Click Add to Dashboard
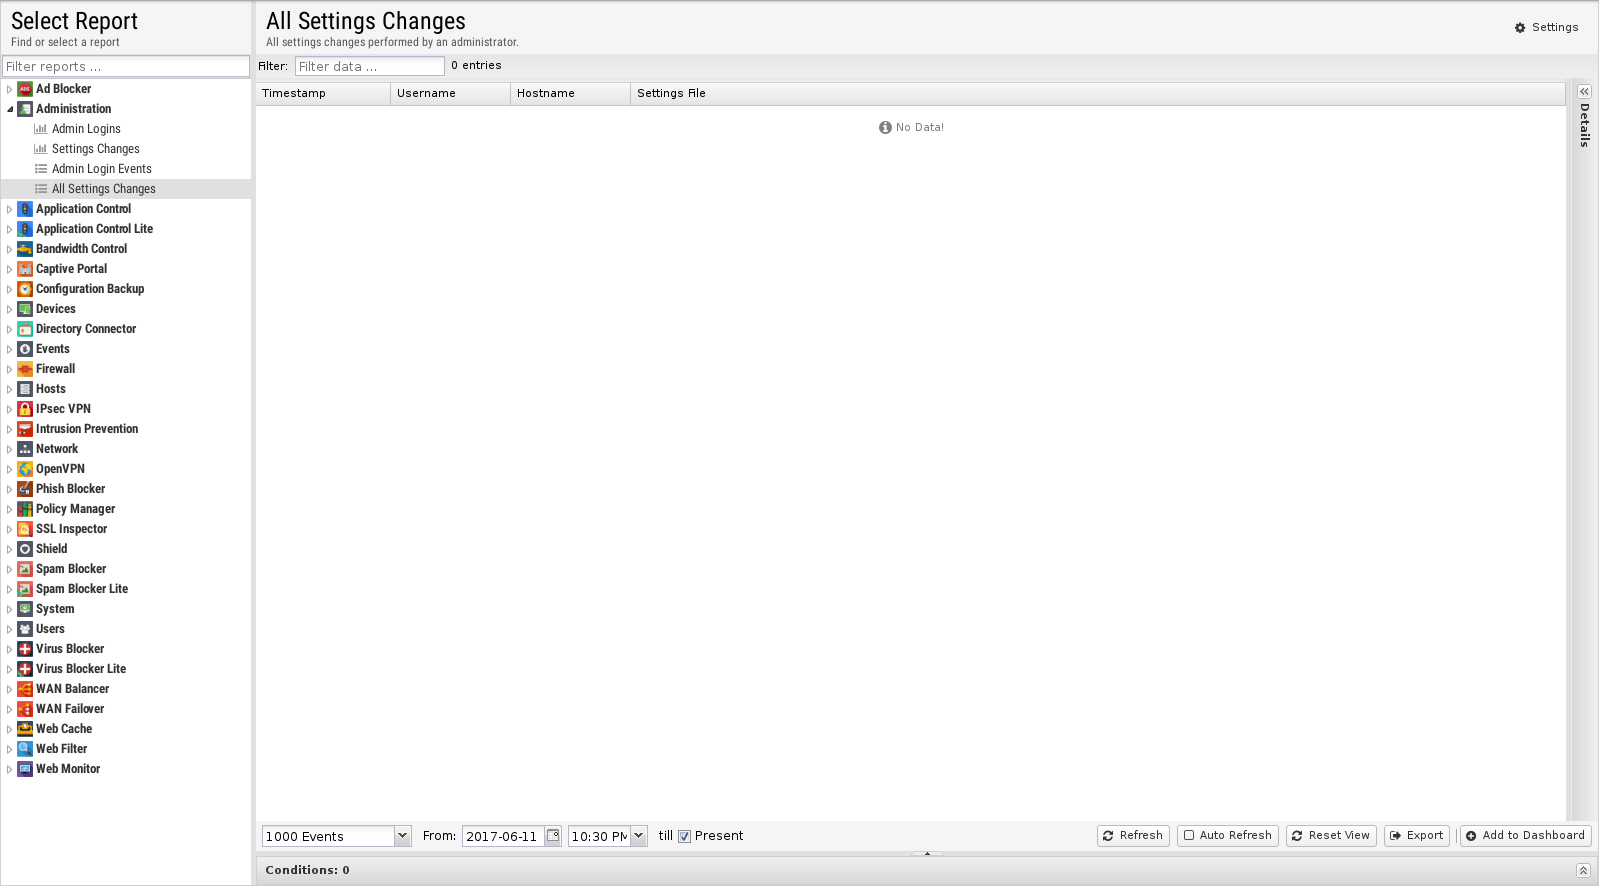Image resolution: width=1599 pixels, height=886 pixels. (1526, 836)
